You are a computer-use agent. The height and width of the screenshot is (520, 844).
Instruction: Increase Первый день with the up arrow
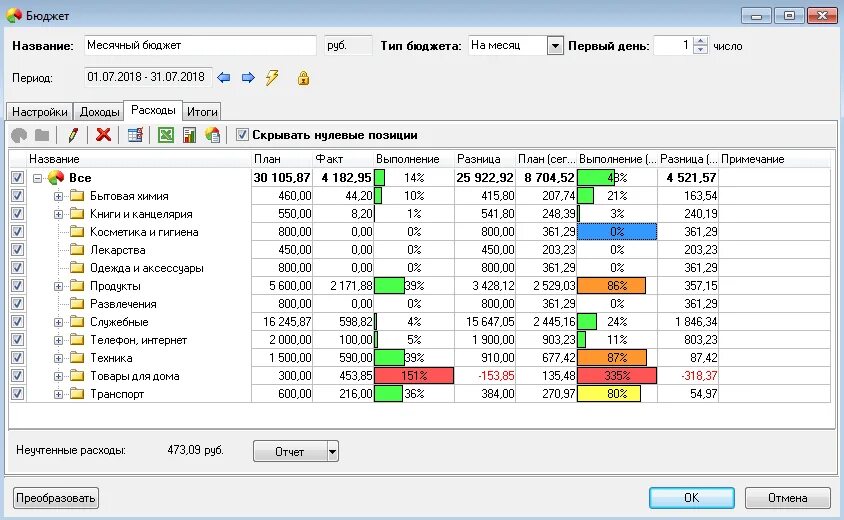pos(700,41)
